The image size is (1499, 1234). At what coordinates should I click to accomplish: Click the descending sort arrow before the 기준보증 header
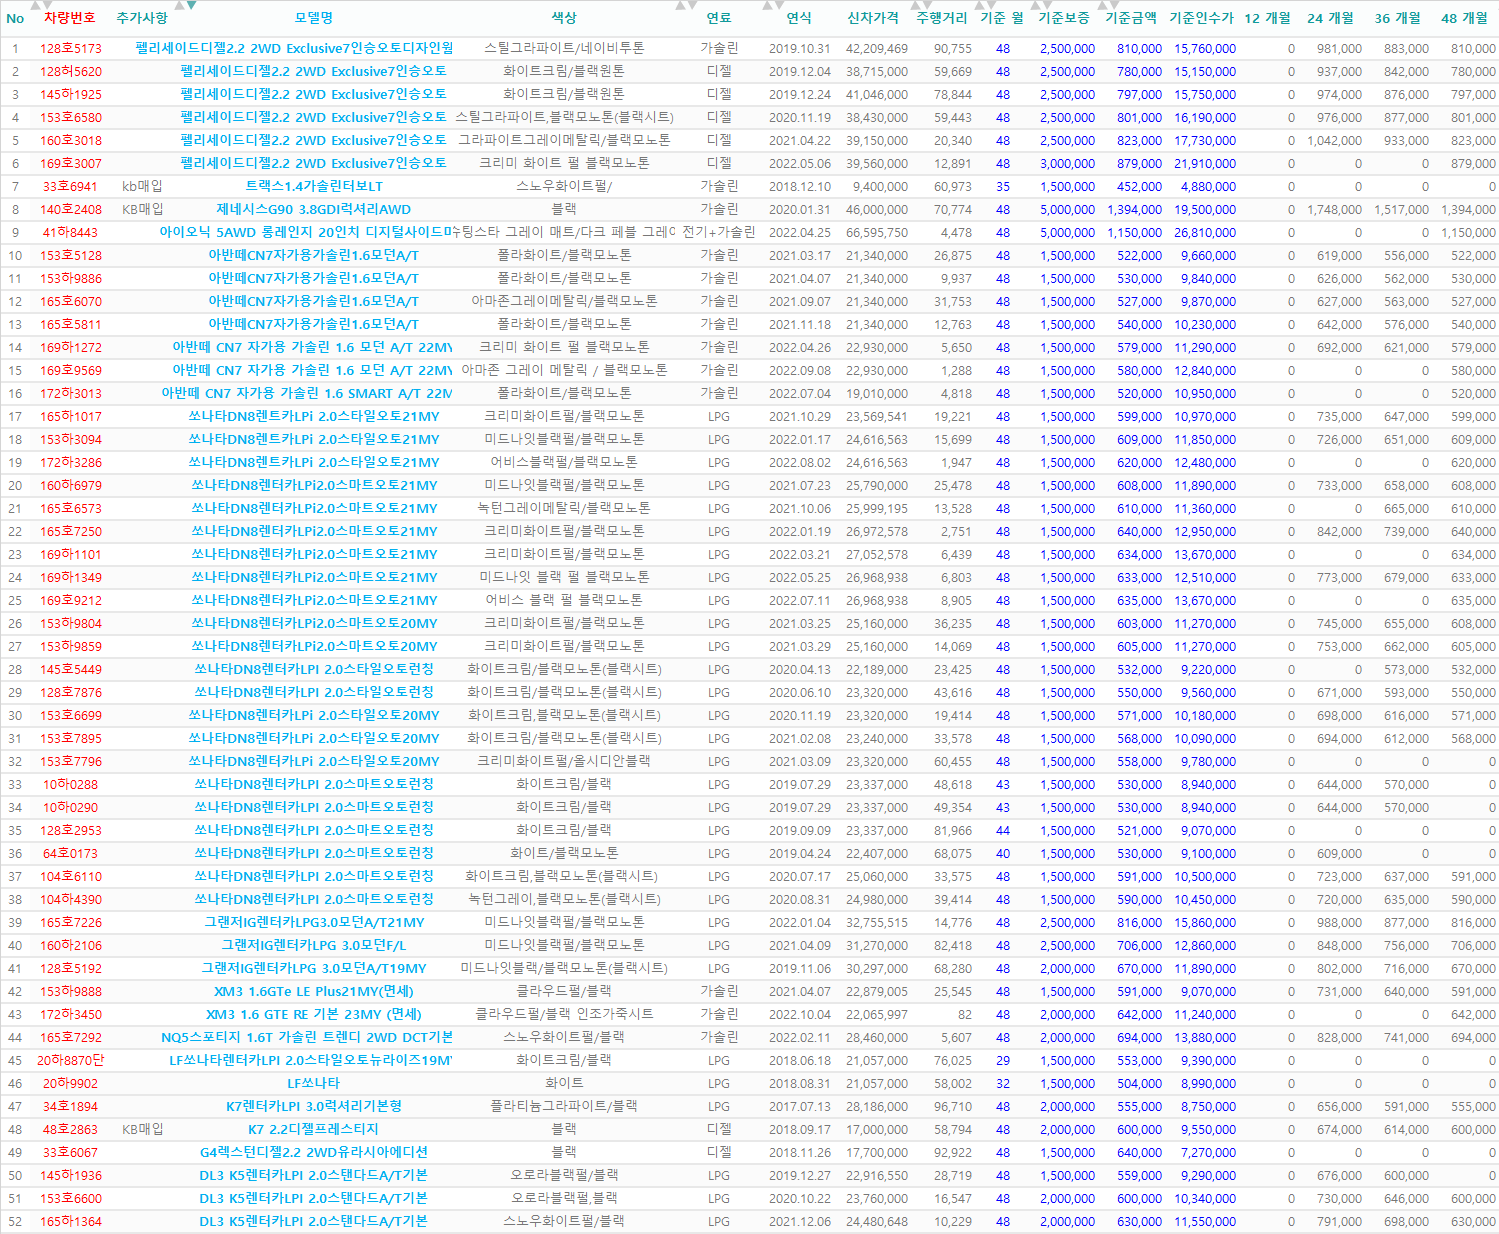[1049, 6]
